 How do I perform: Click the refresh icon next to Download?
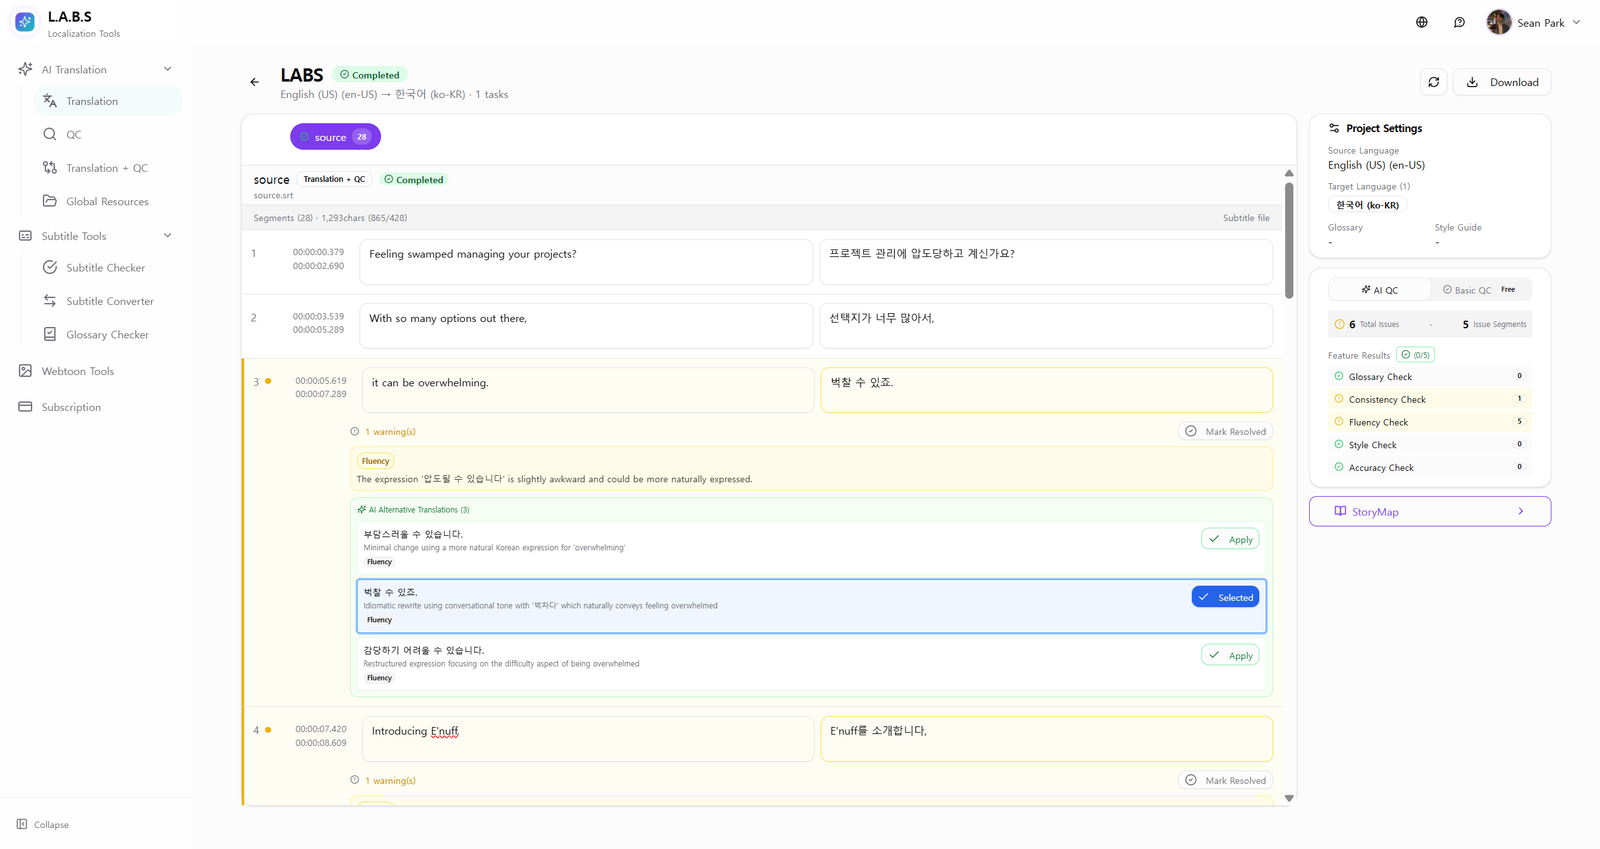[x=1433, y=82]
